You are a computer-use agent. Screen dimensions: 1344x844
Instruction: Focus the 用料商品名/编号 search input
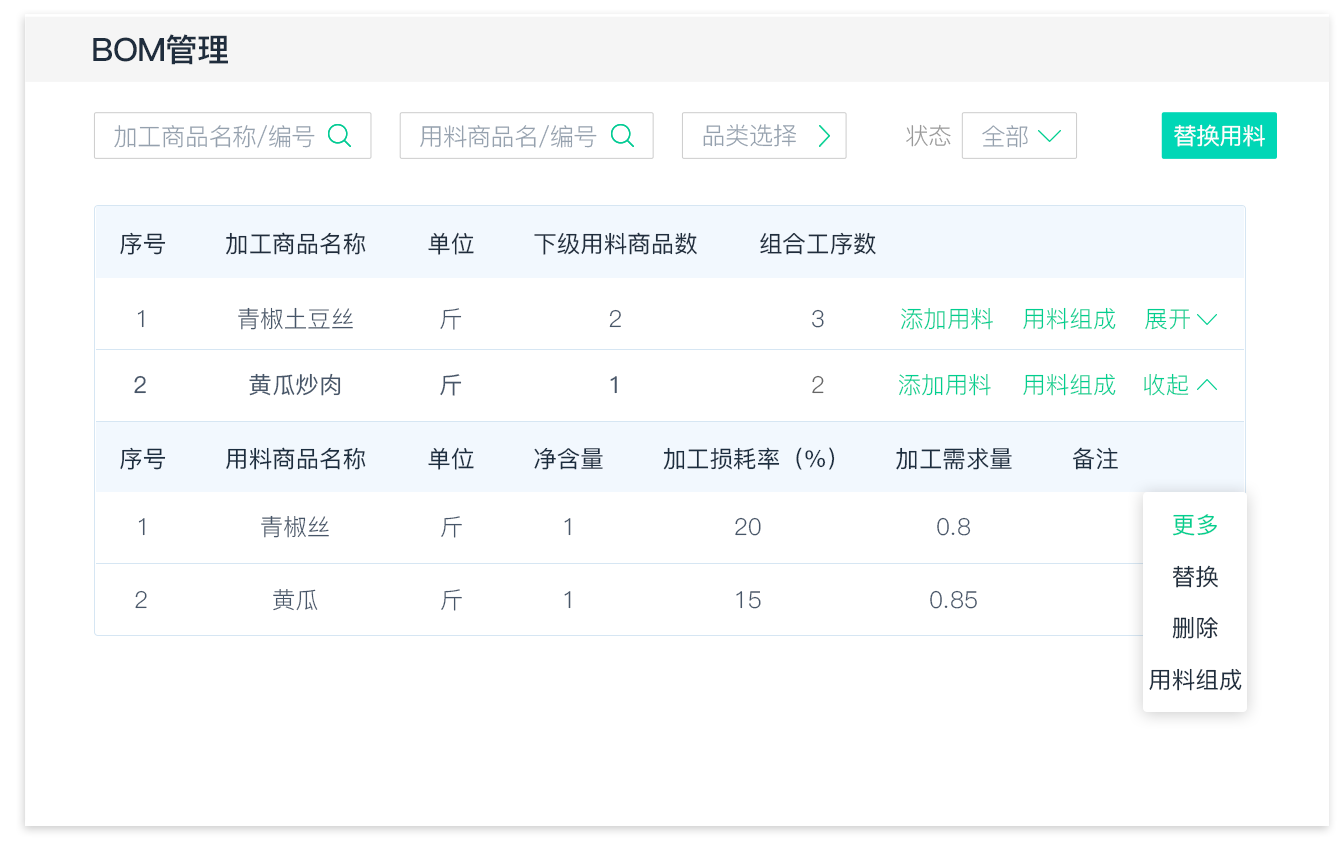[506, 136]
